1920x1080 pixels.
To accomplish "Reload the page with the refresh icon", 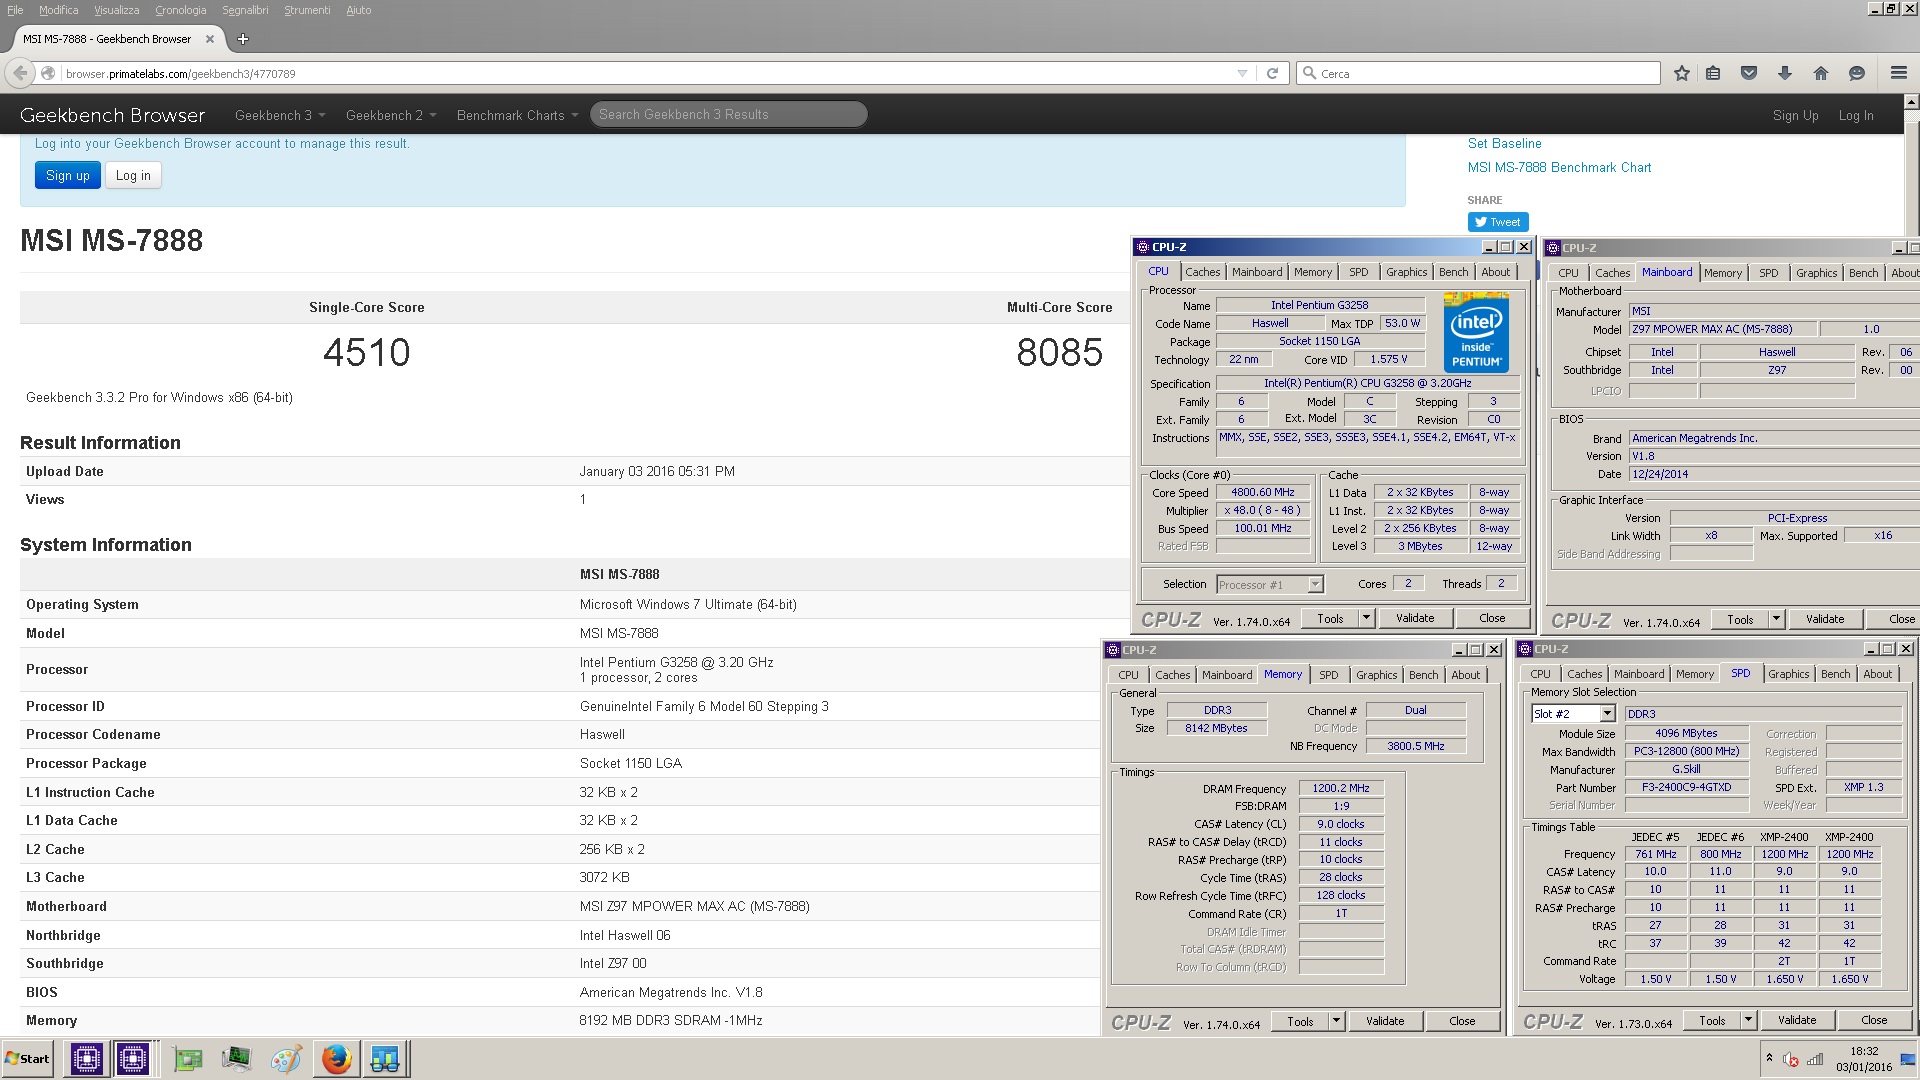I will (x=1272, y=73).
